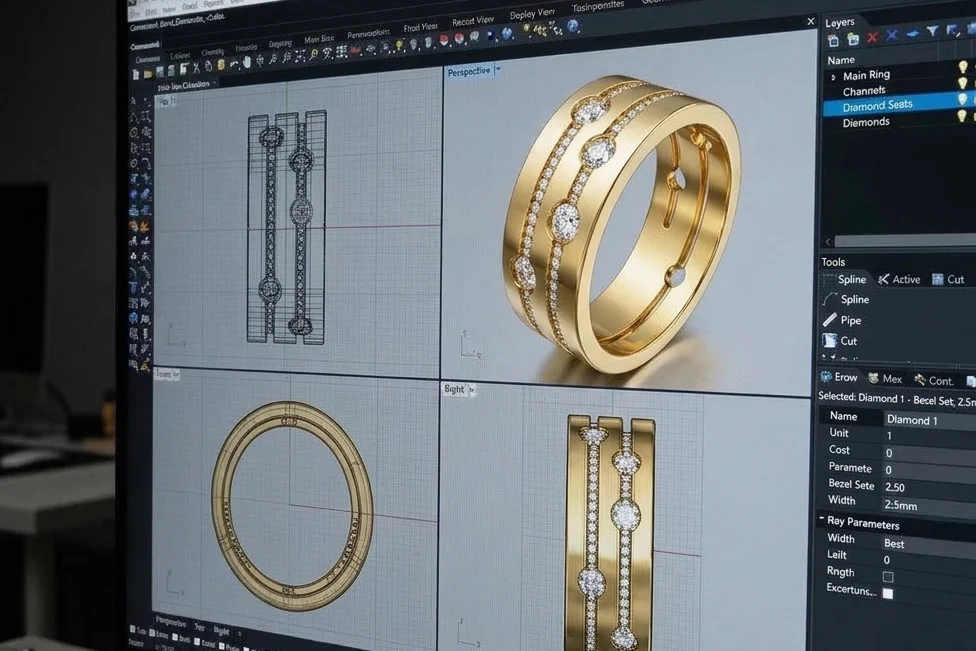This screenshot has width=976, height=651.
Task: Click the new file icon in main toolbar
Action: click(x=136, y=74)
